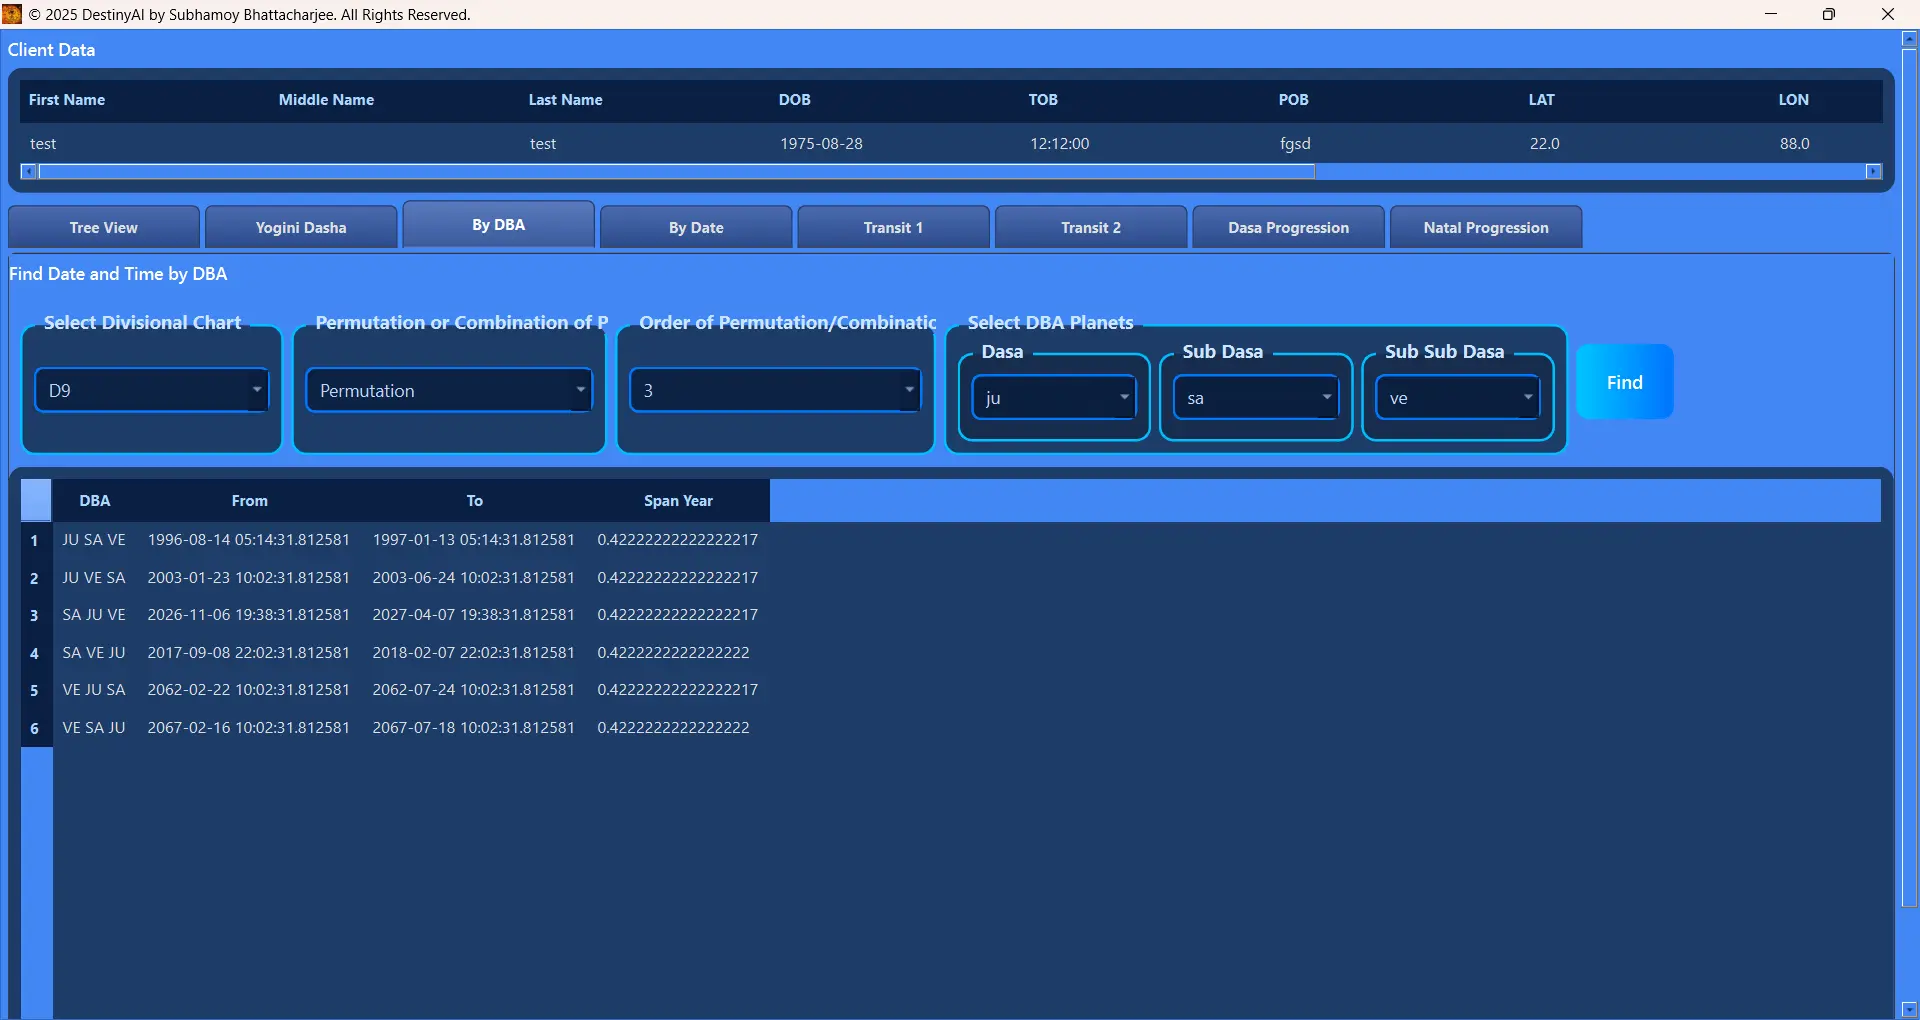Click the client table left scroll arrow
This screenshot has height=1020, width=1920.
pos(29,172)
